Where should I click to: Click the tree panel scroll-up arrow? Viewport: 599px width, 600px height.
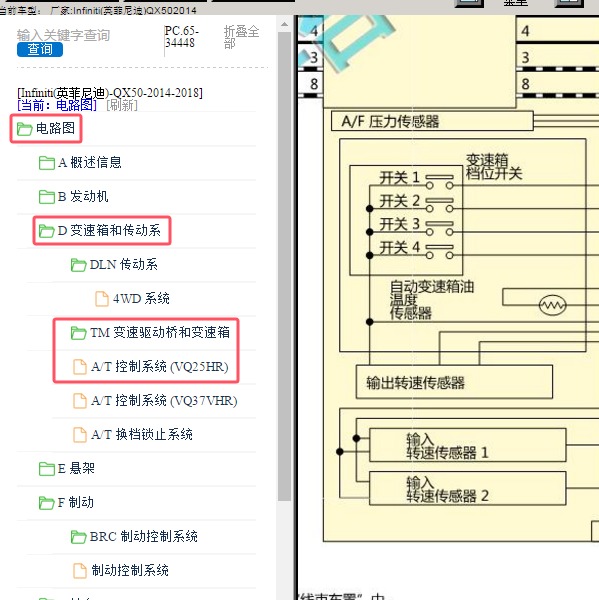point(284,24)
